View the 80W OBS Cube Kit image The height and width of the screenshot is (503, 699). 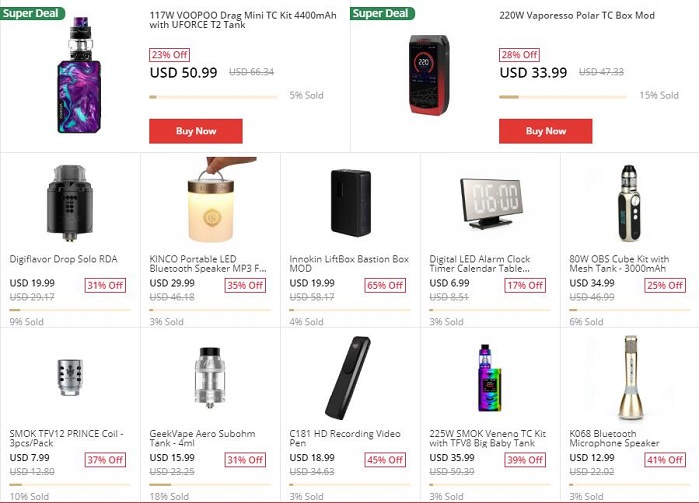click(x=630, y=201)
